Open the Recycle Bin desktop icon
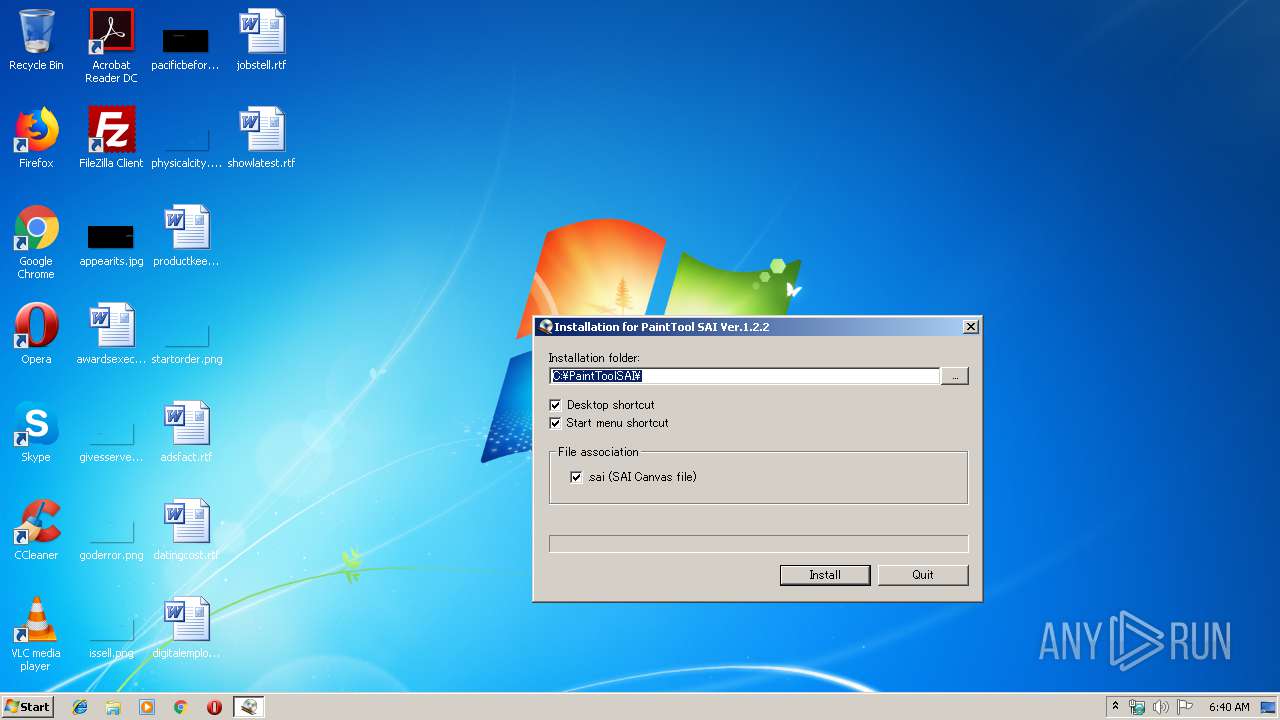 click(36, 40)
